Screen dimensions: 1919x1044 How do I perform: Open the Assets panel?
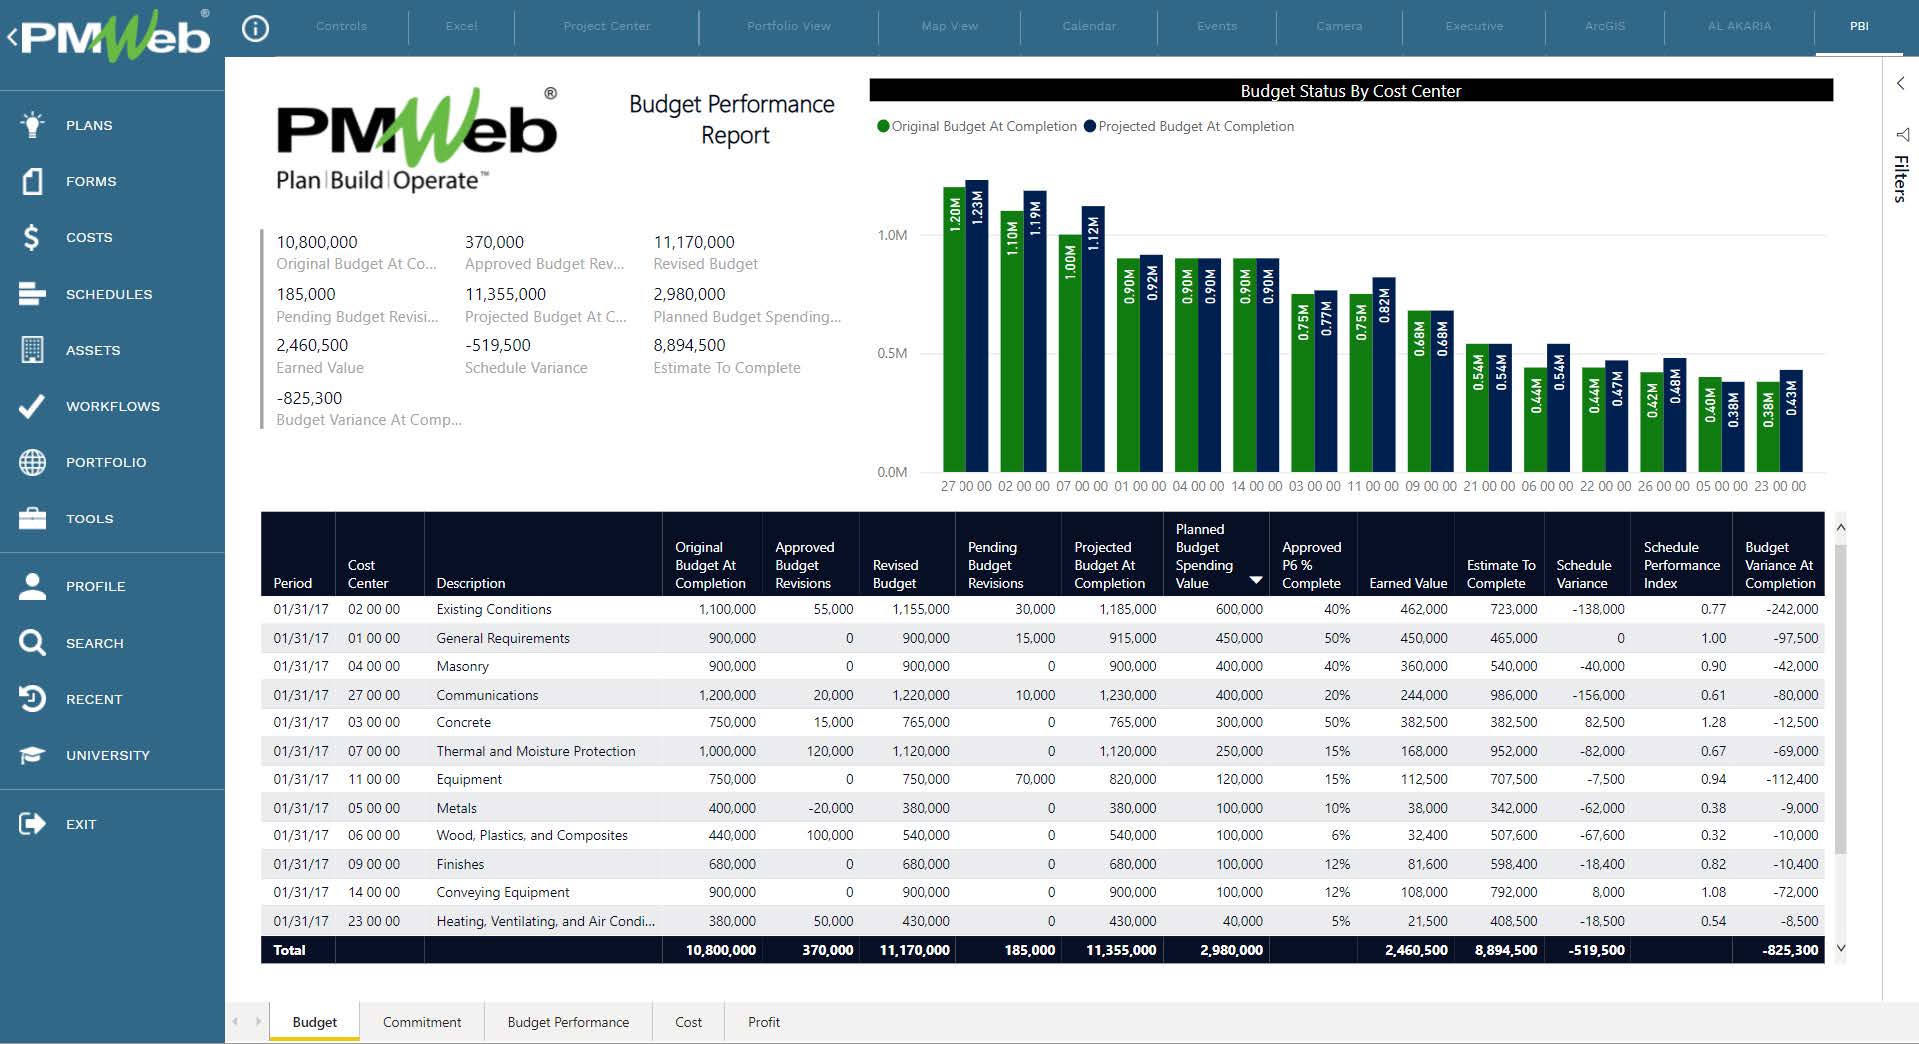[93, 350]
